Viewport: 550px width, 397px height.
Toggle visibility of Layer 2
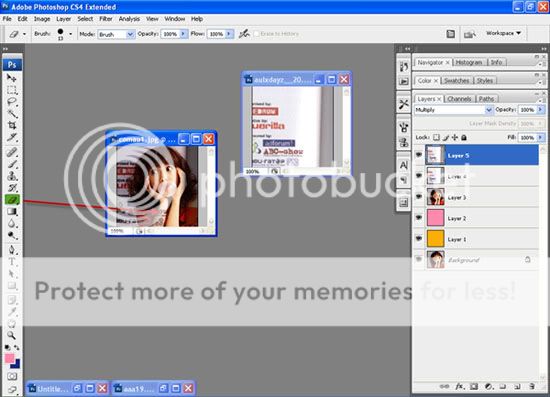coord(419,217)
